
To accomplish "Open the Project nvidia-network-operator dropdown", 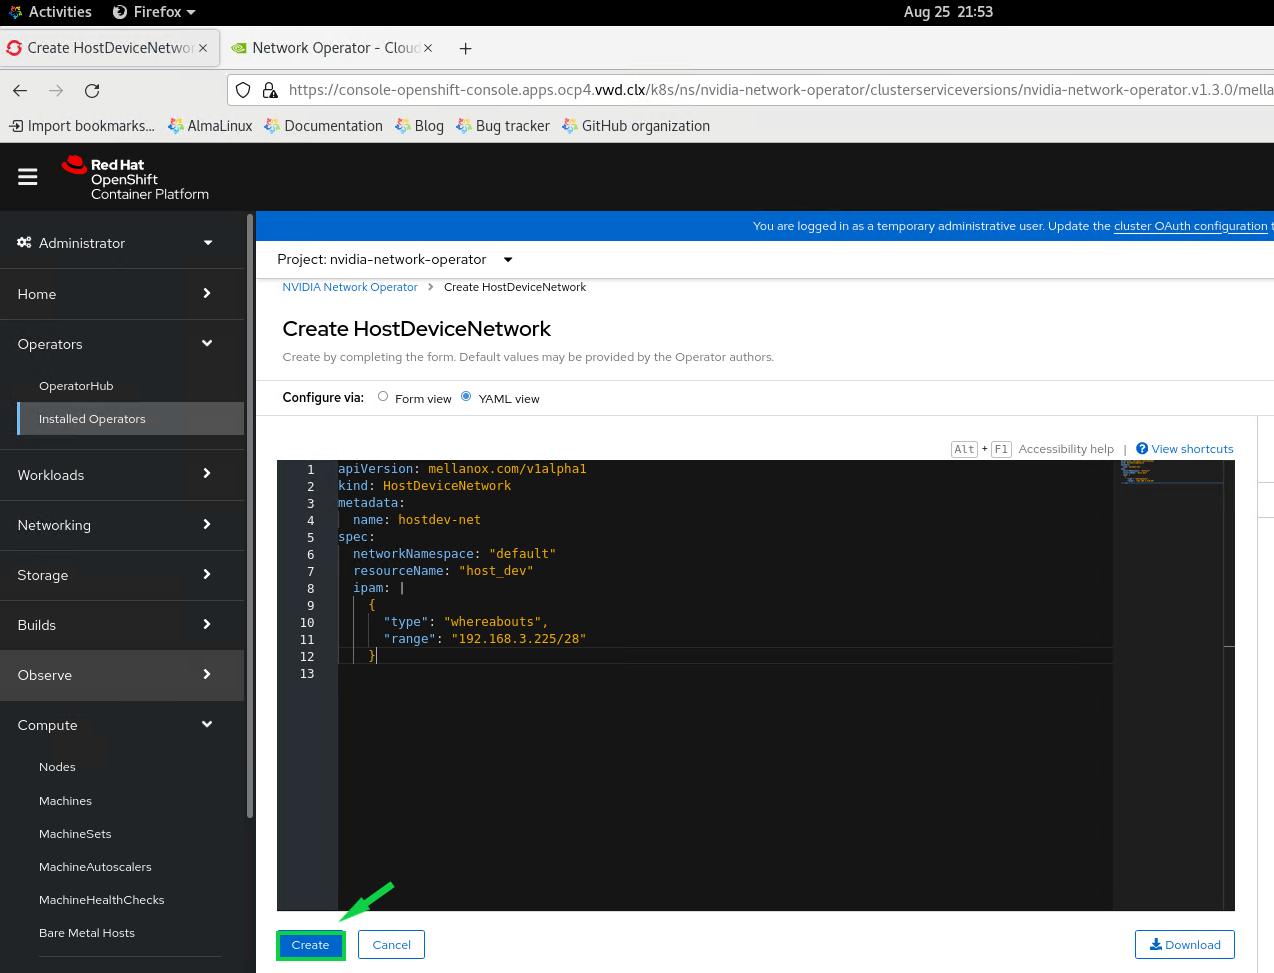I will pyautogui.click(x=395, y=259).
